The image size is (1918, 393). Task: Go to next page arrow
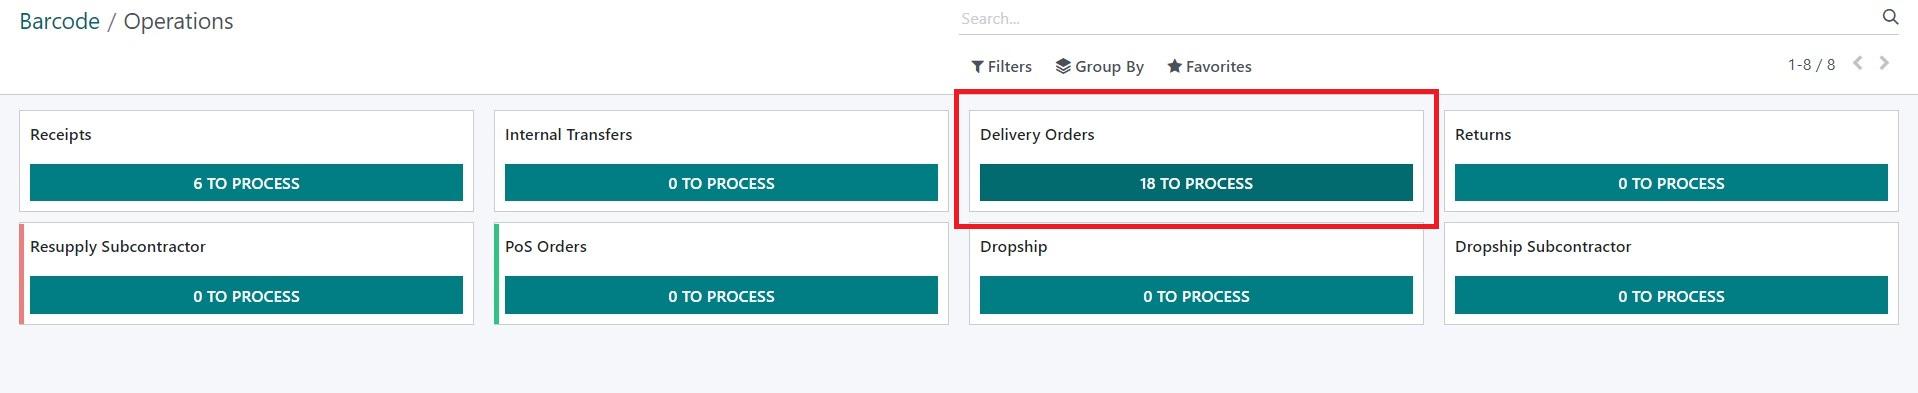pos(1884,63)
